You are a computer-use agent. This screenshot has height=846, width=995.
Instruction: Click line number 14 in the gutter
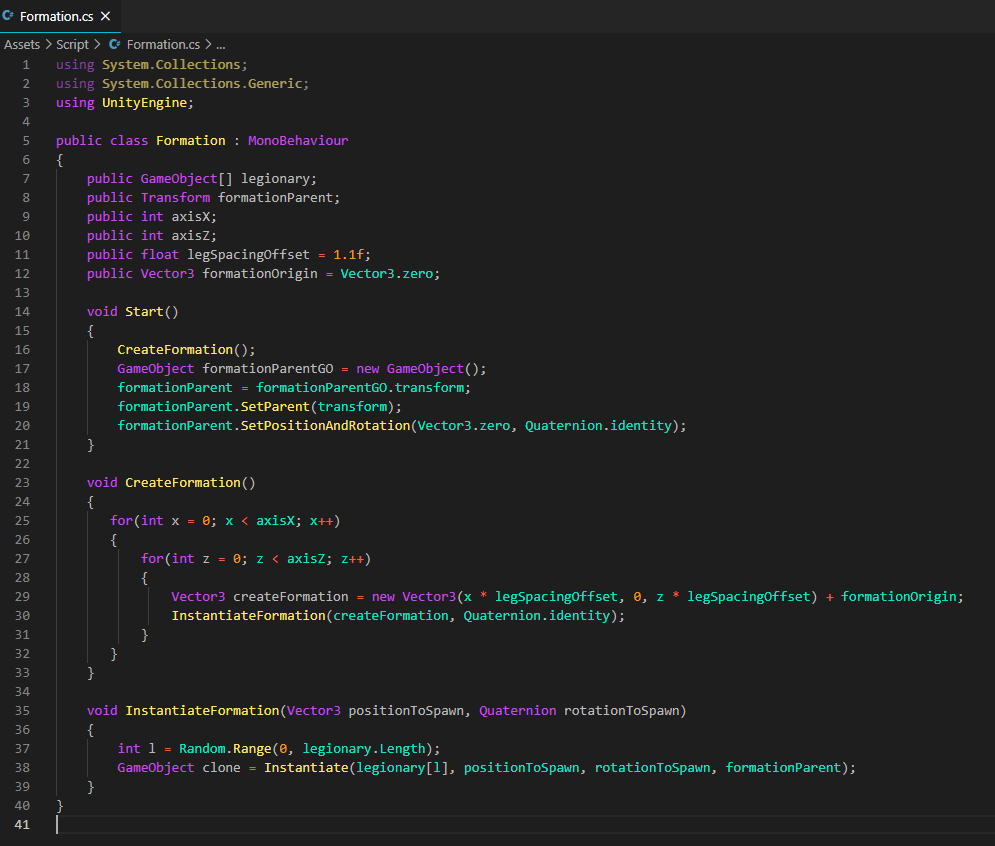22,312
